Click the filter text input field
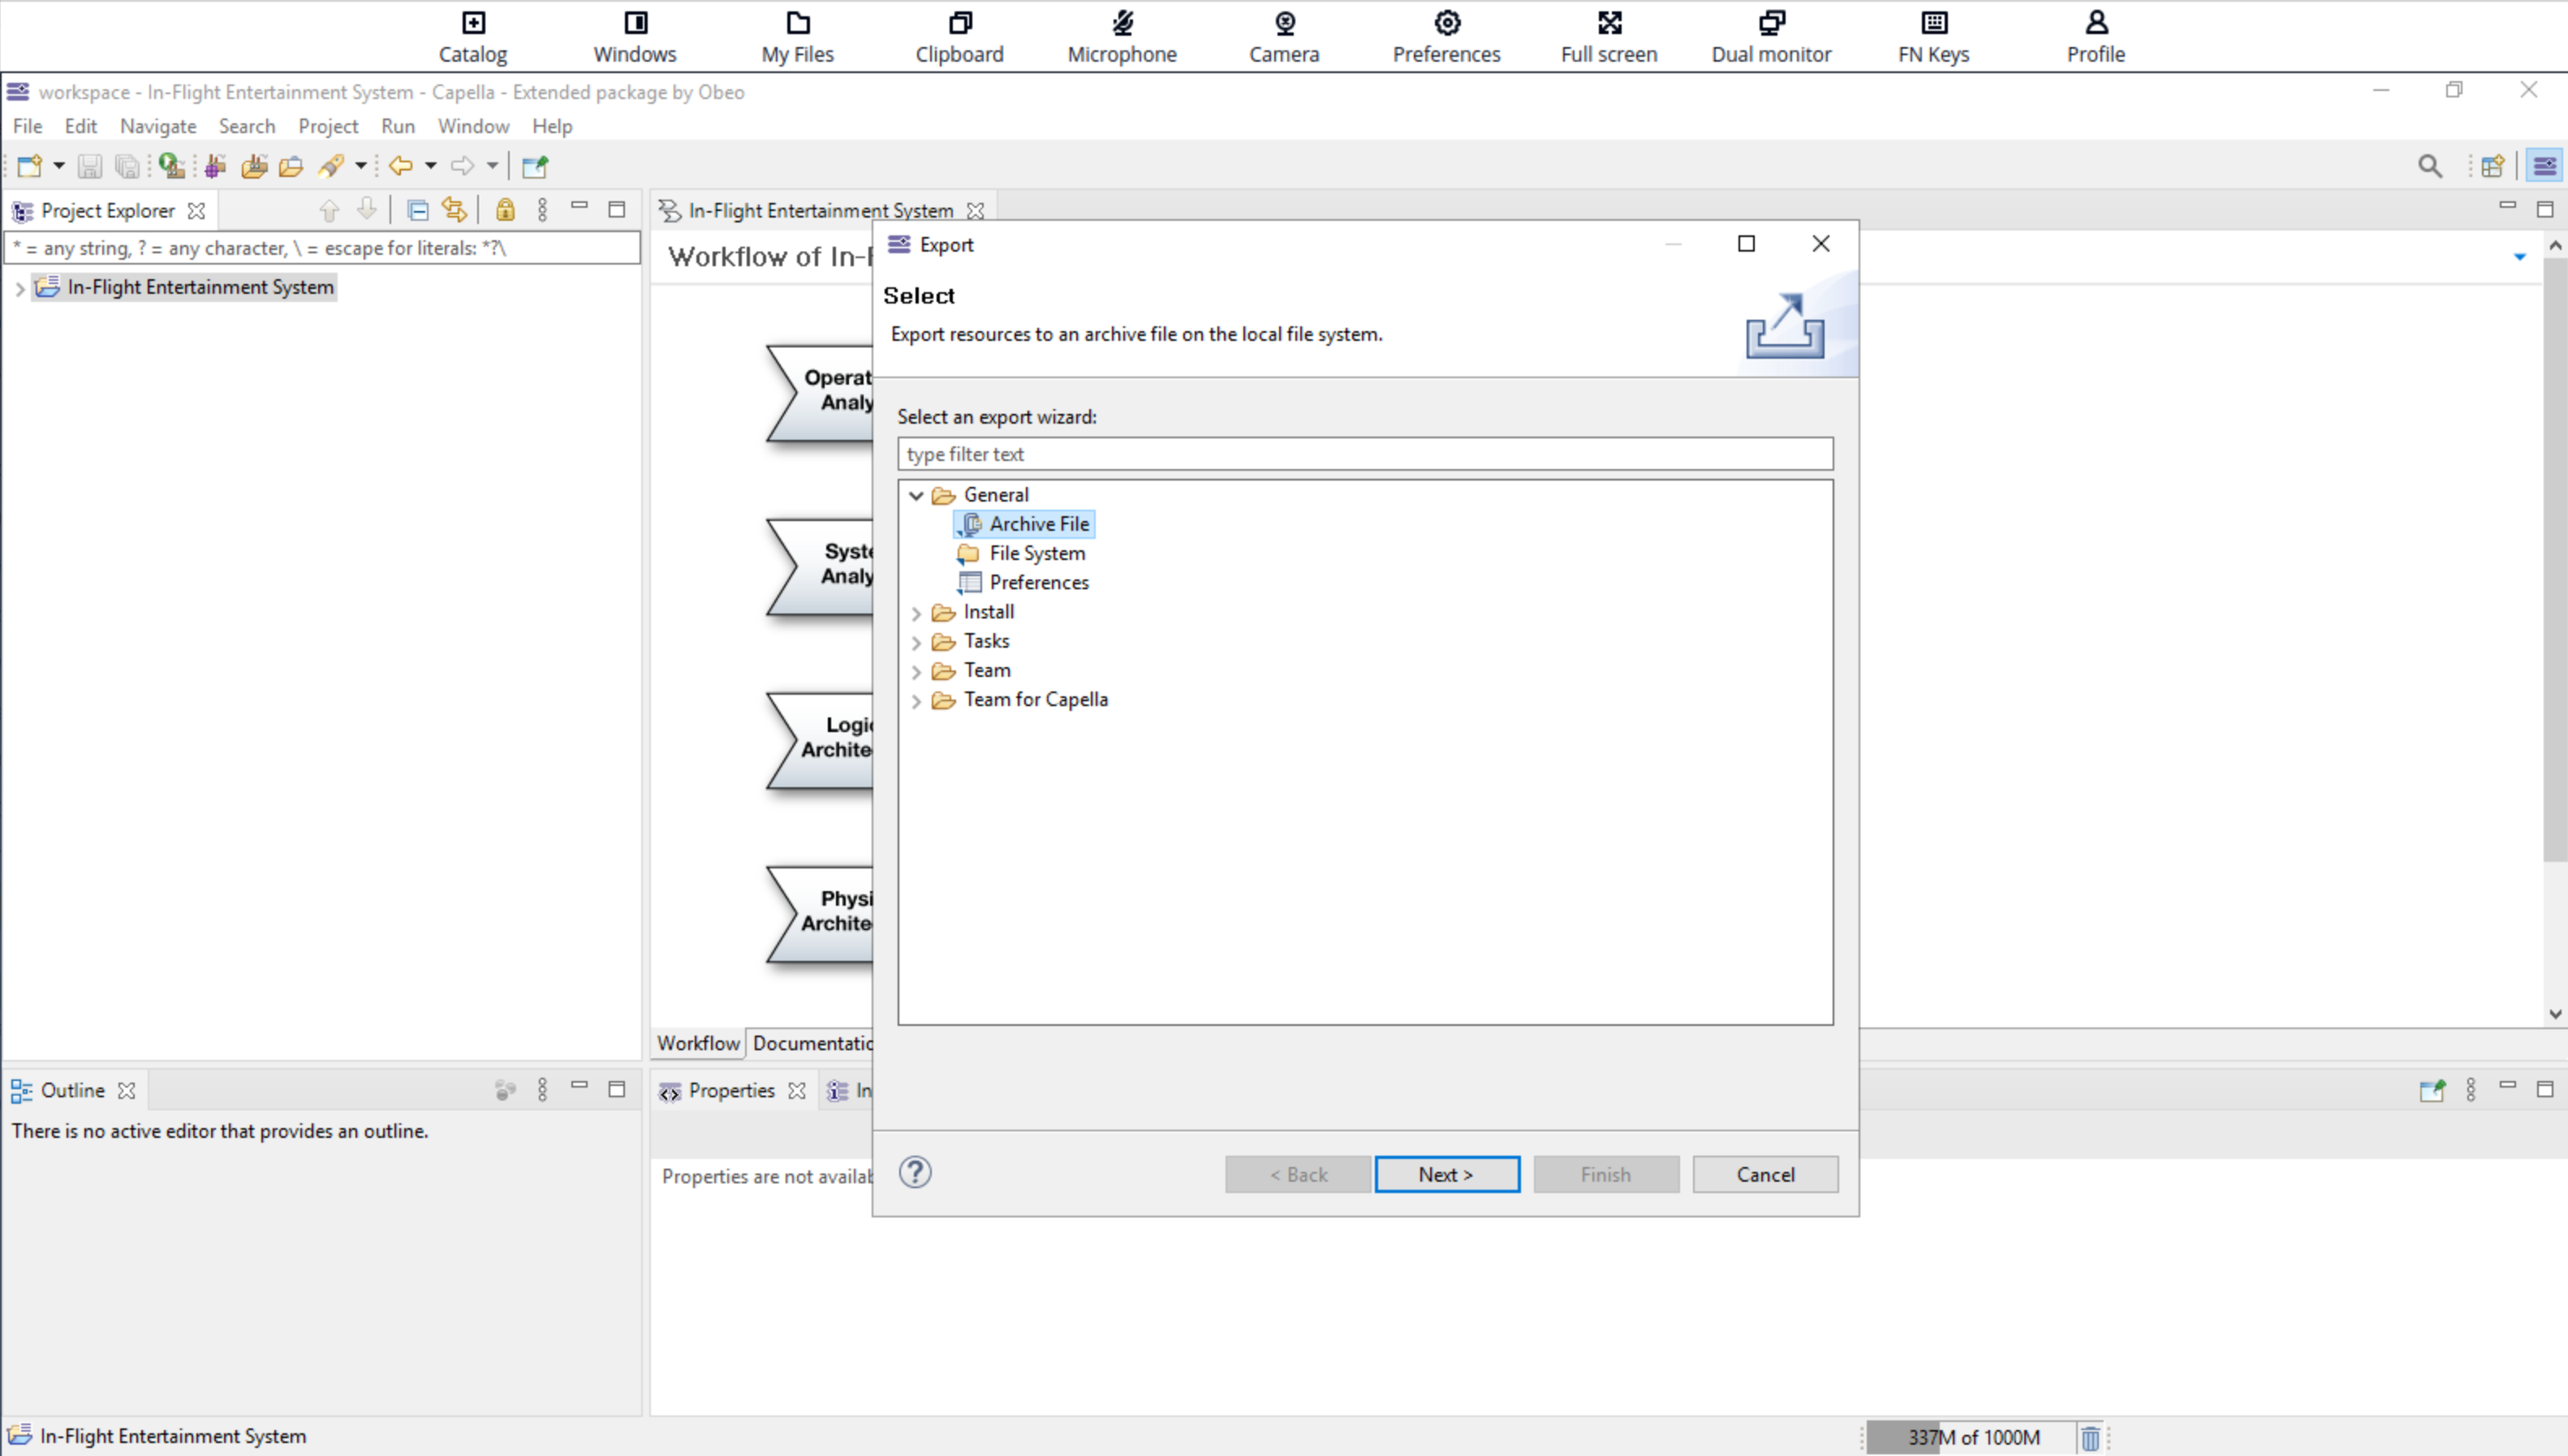 1365,453
